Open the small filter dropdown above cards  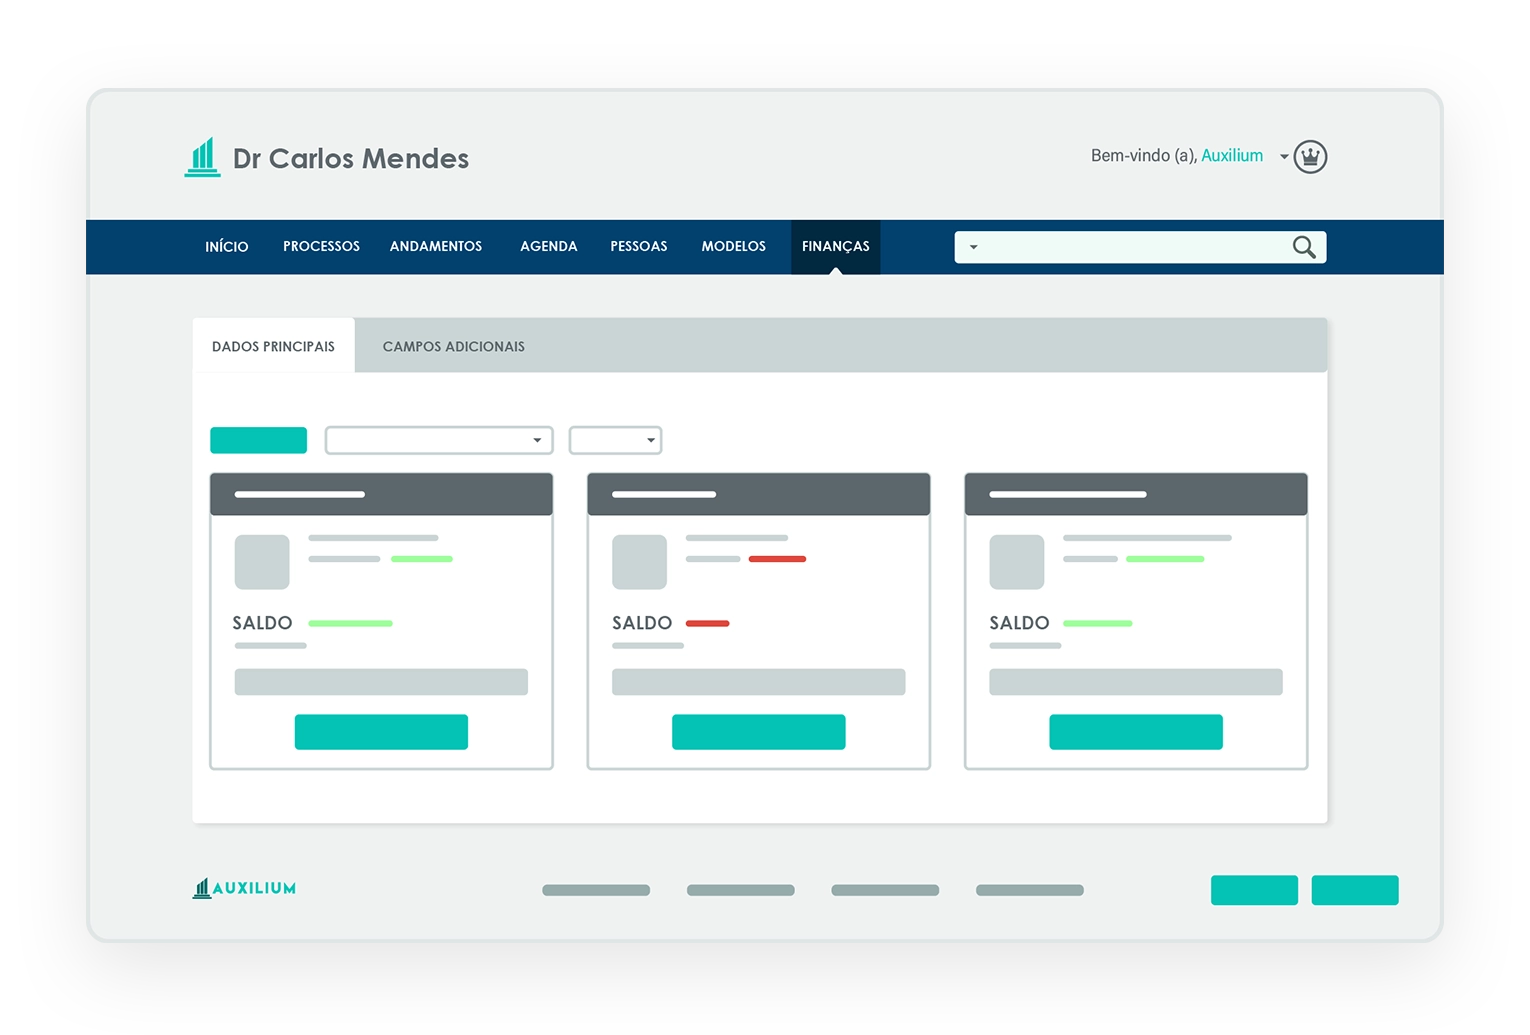point(615,440)
